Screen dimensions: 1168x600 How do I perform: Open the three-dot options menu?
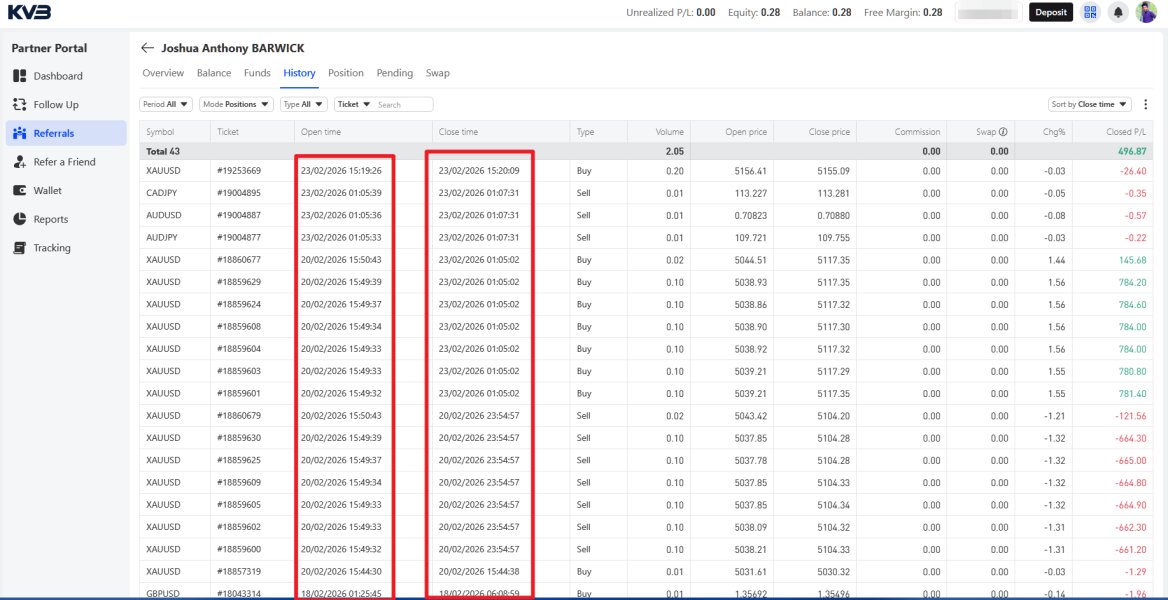(x=1146, y=104)
